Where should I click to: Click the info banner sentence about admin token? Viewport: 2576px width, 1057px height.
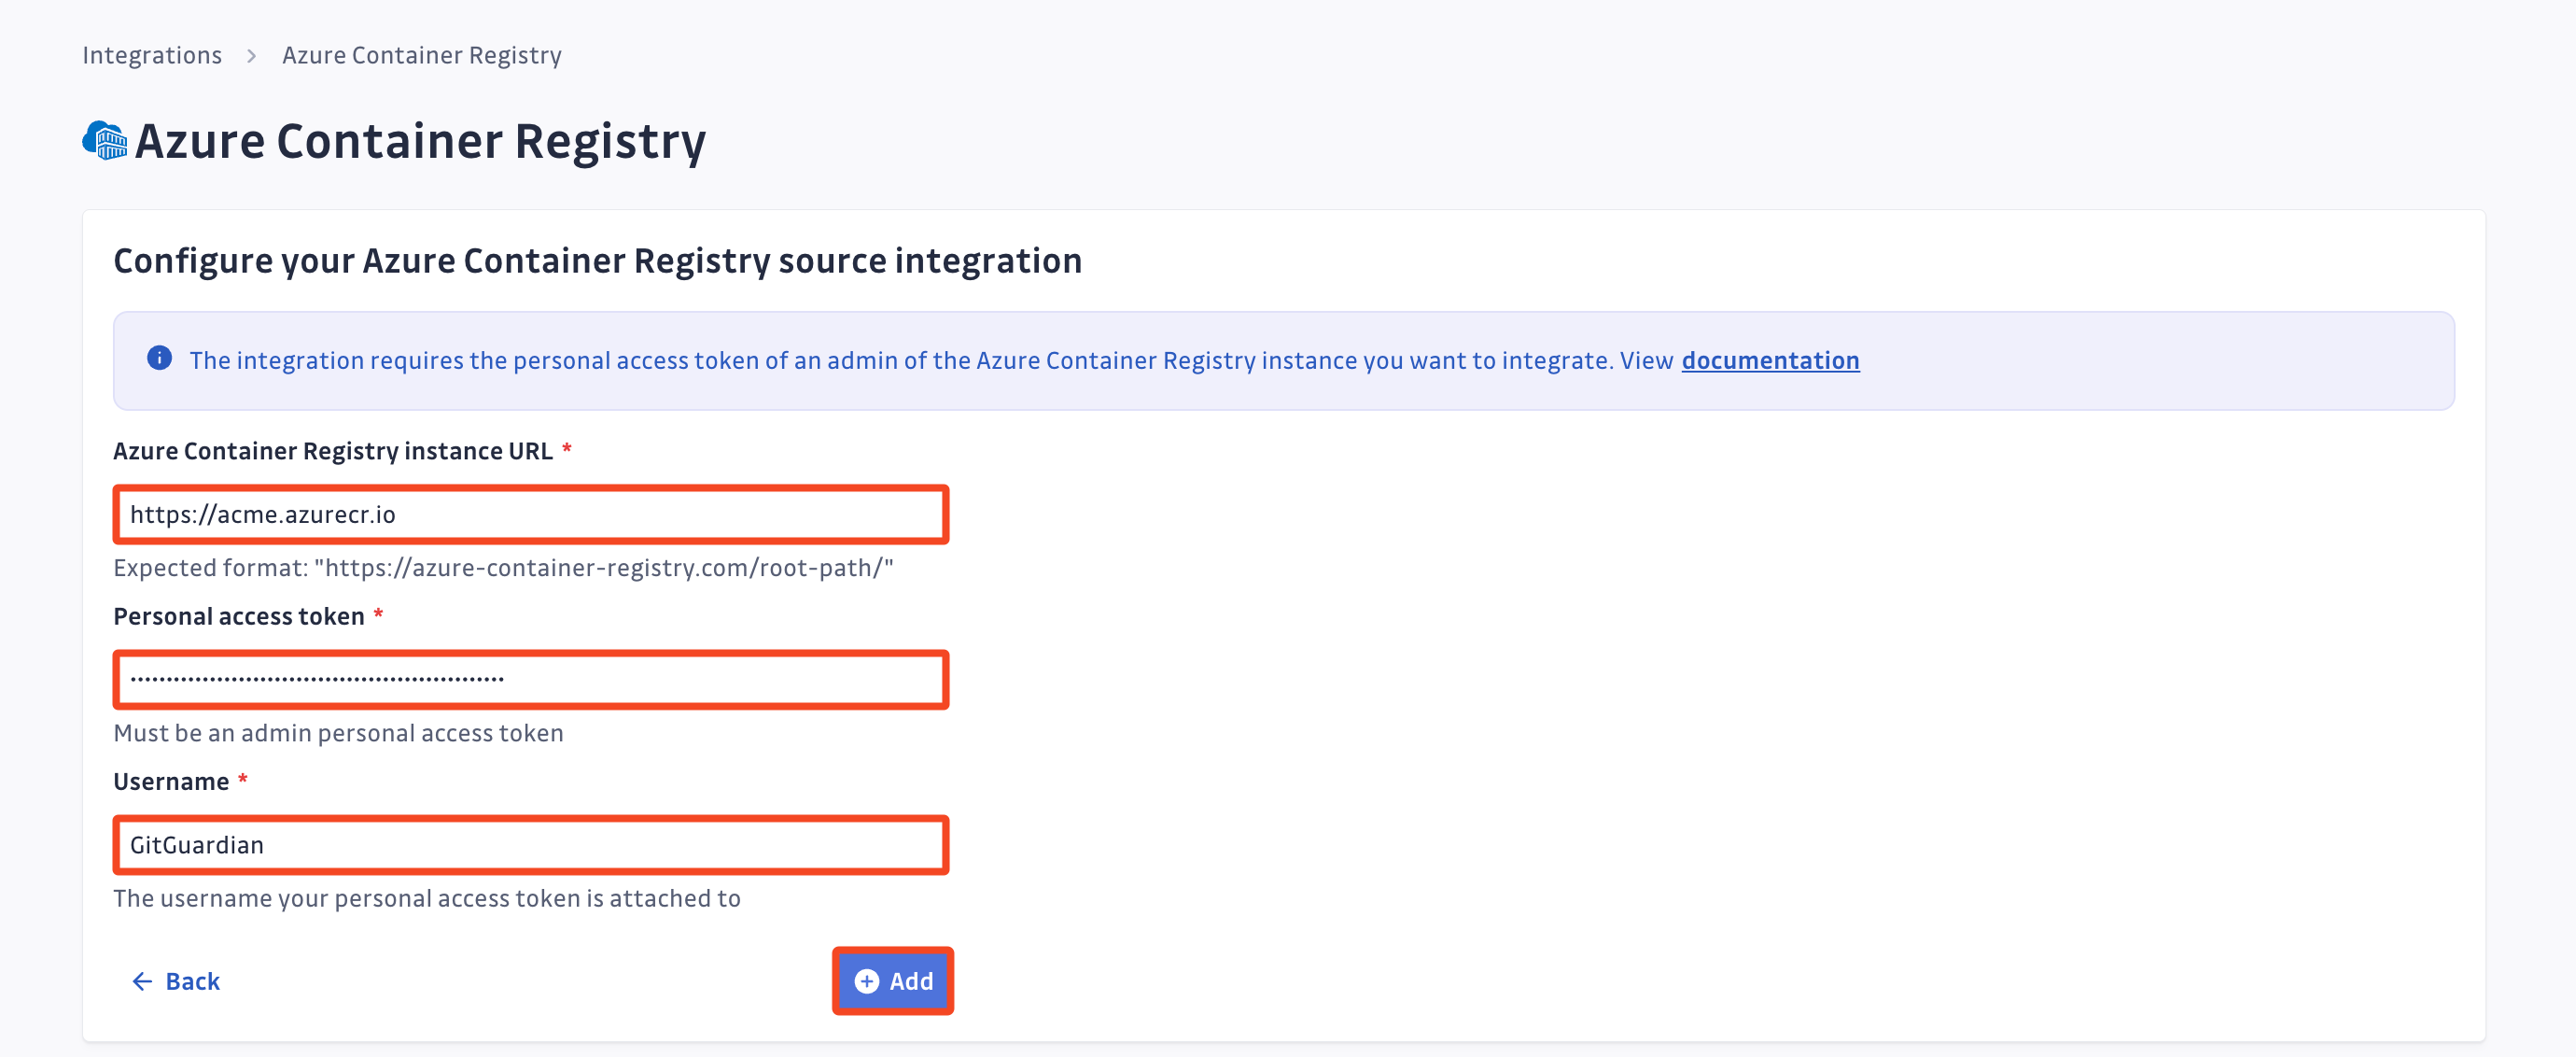click(931, 360)
